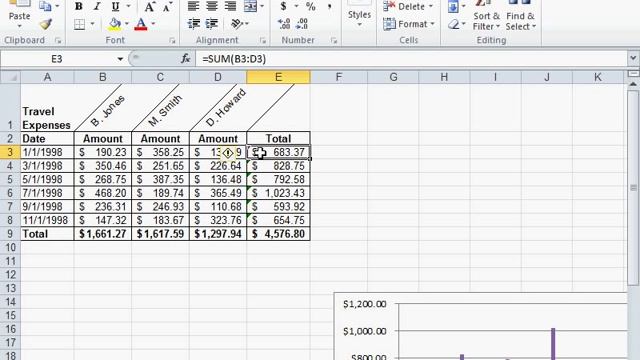This screenshot has height=360, width=640.
Task: Open the Font dialog launcher
Action: [x=172, y=40]
